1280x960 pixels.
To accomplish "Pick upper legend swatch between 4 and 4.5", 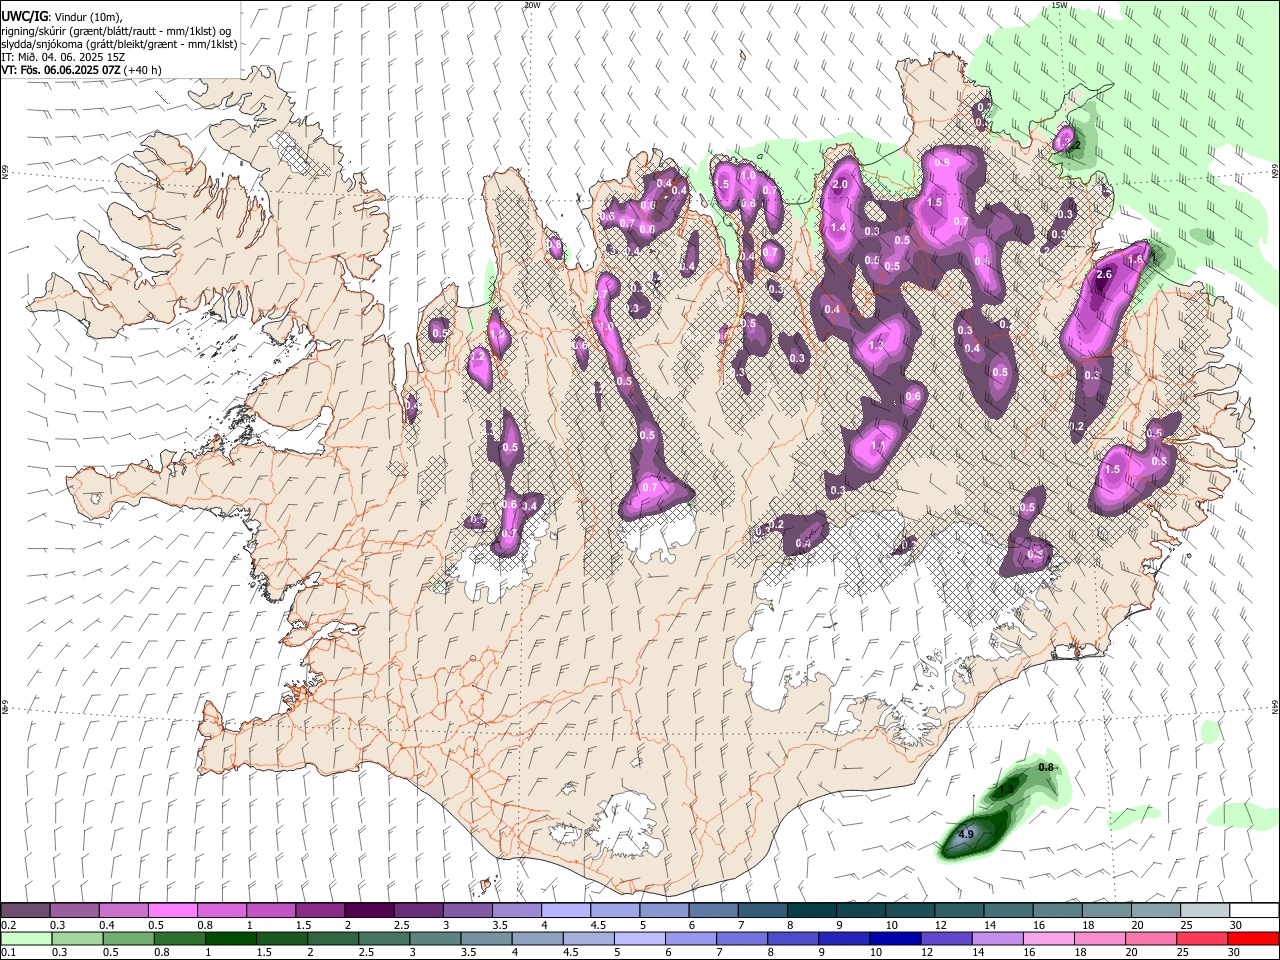I will (565, 910).
